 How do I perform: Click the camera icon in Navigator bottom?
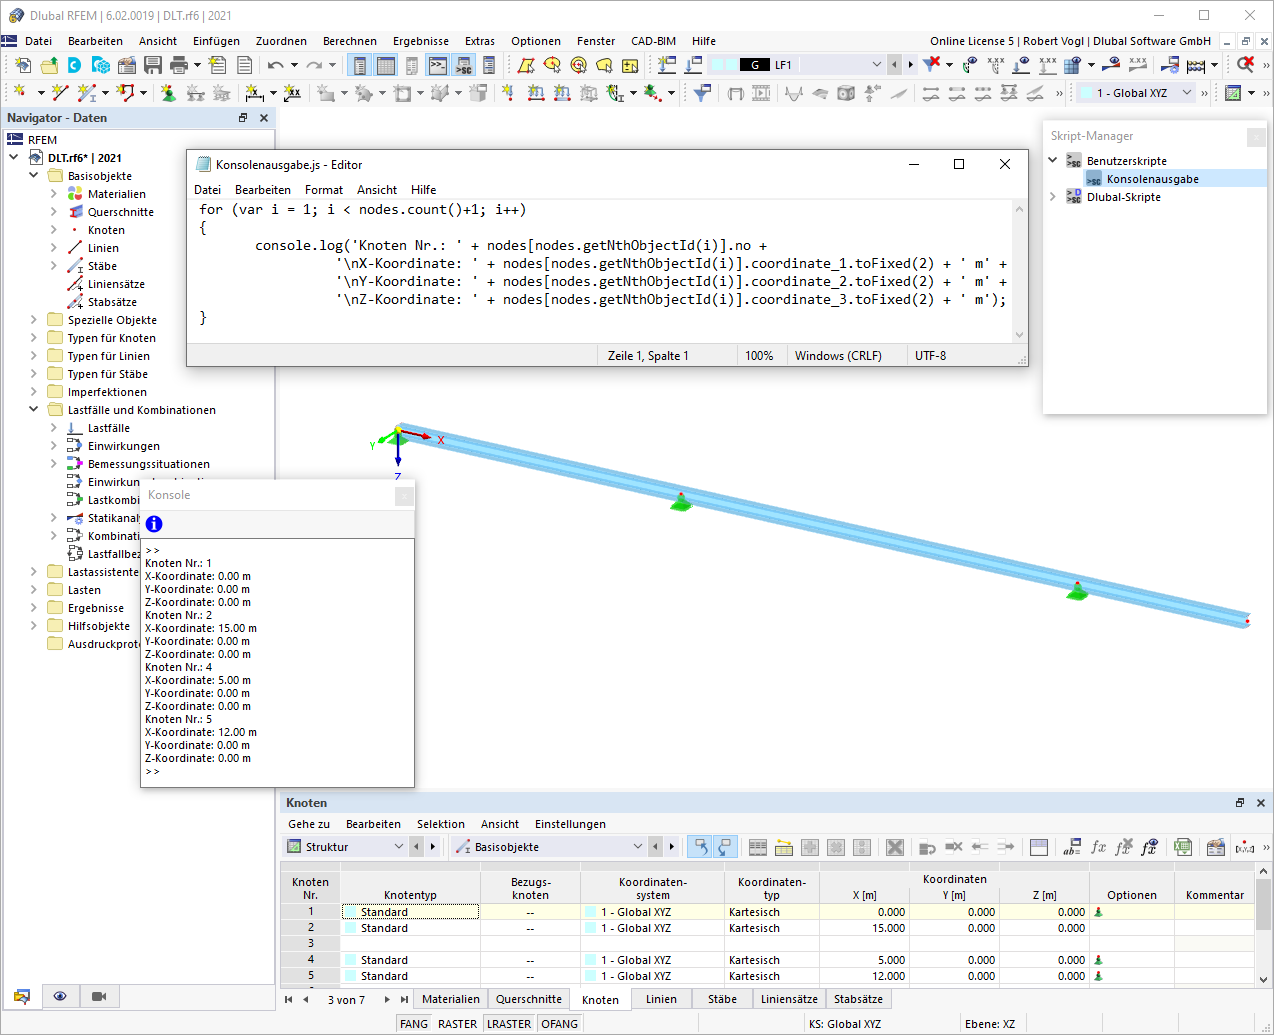click(99, 996)
